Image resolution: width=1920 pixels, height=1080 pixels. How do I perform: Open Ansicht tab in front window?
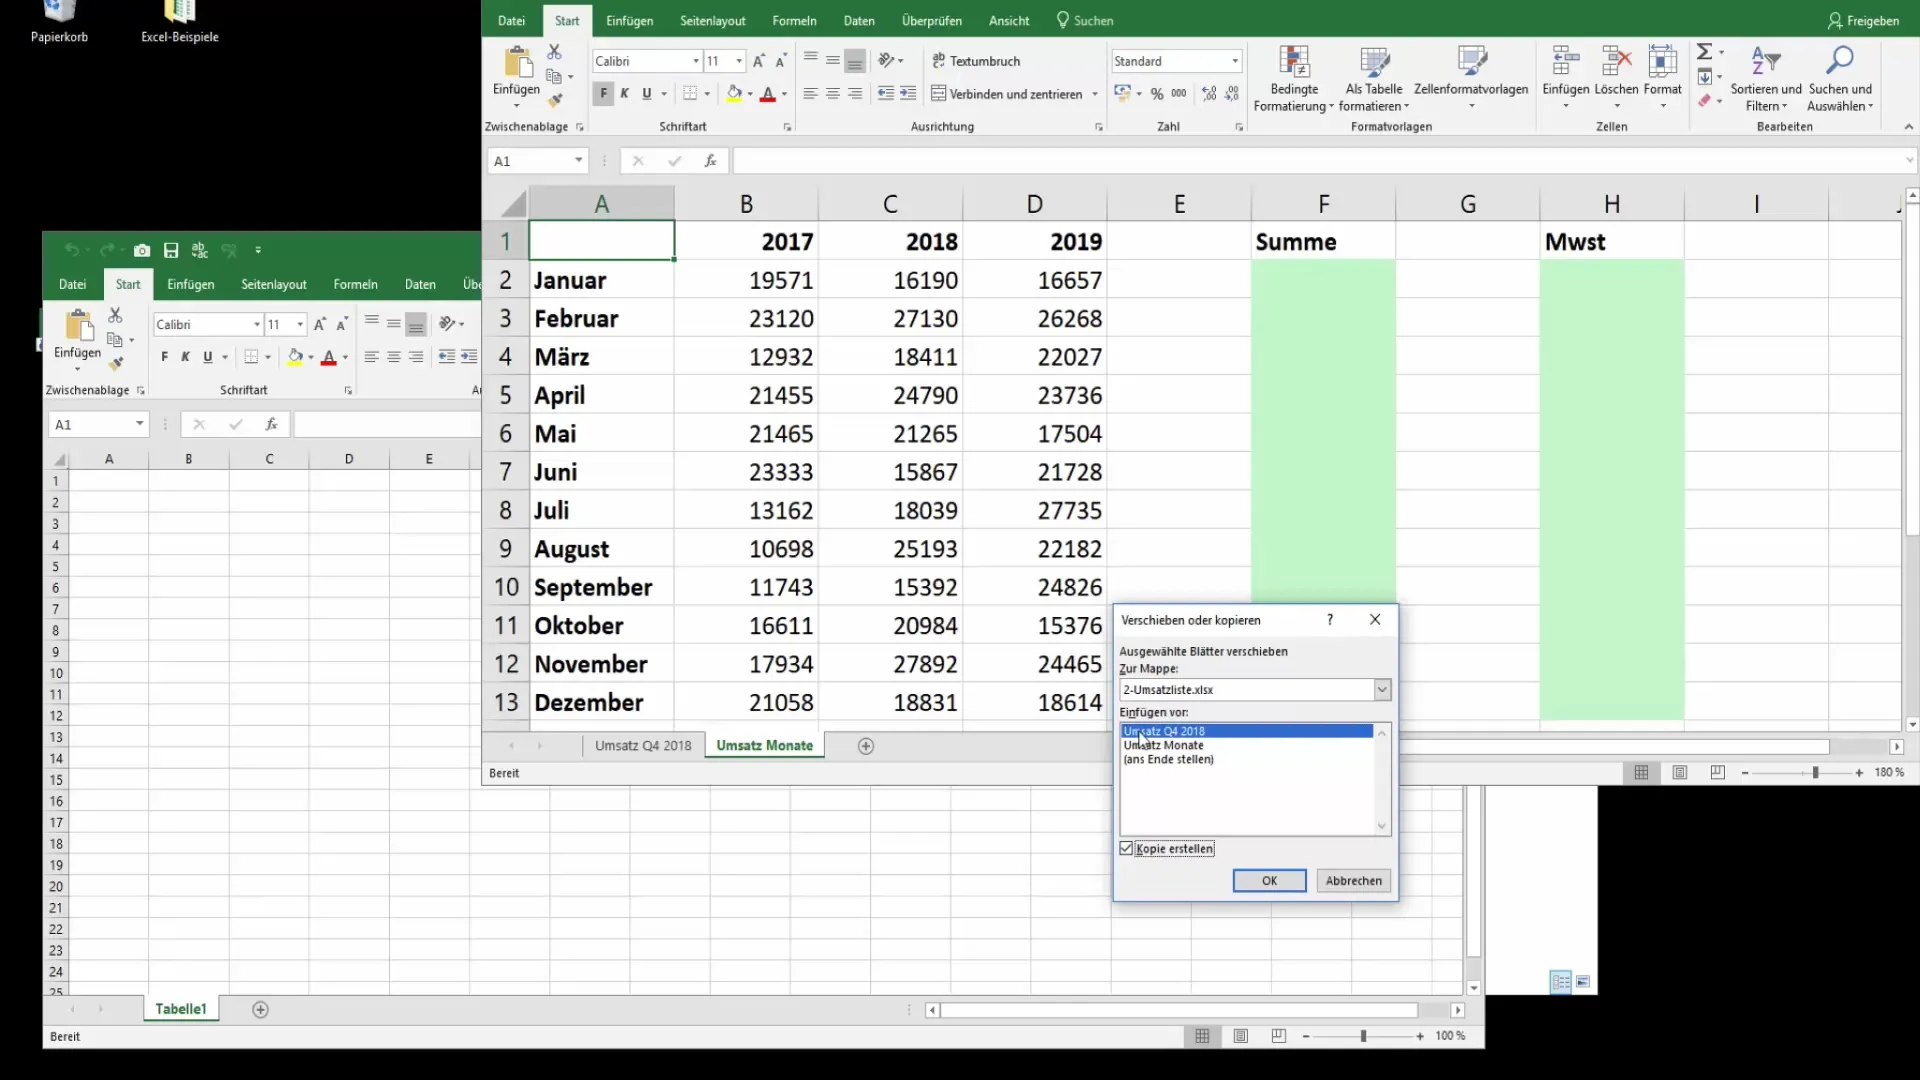1009,20
